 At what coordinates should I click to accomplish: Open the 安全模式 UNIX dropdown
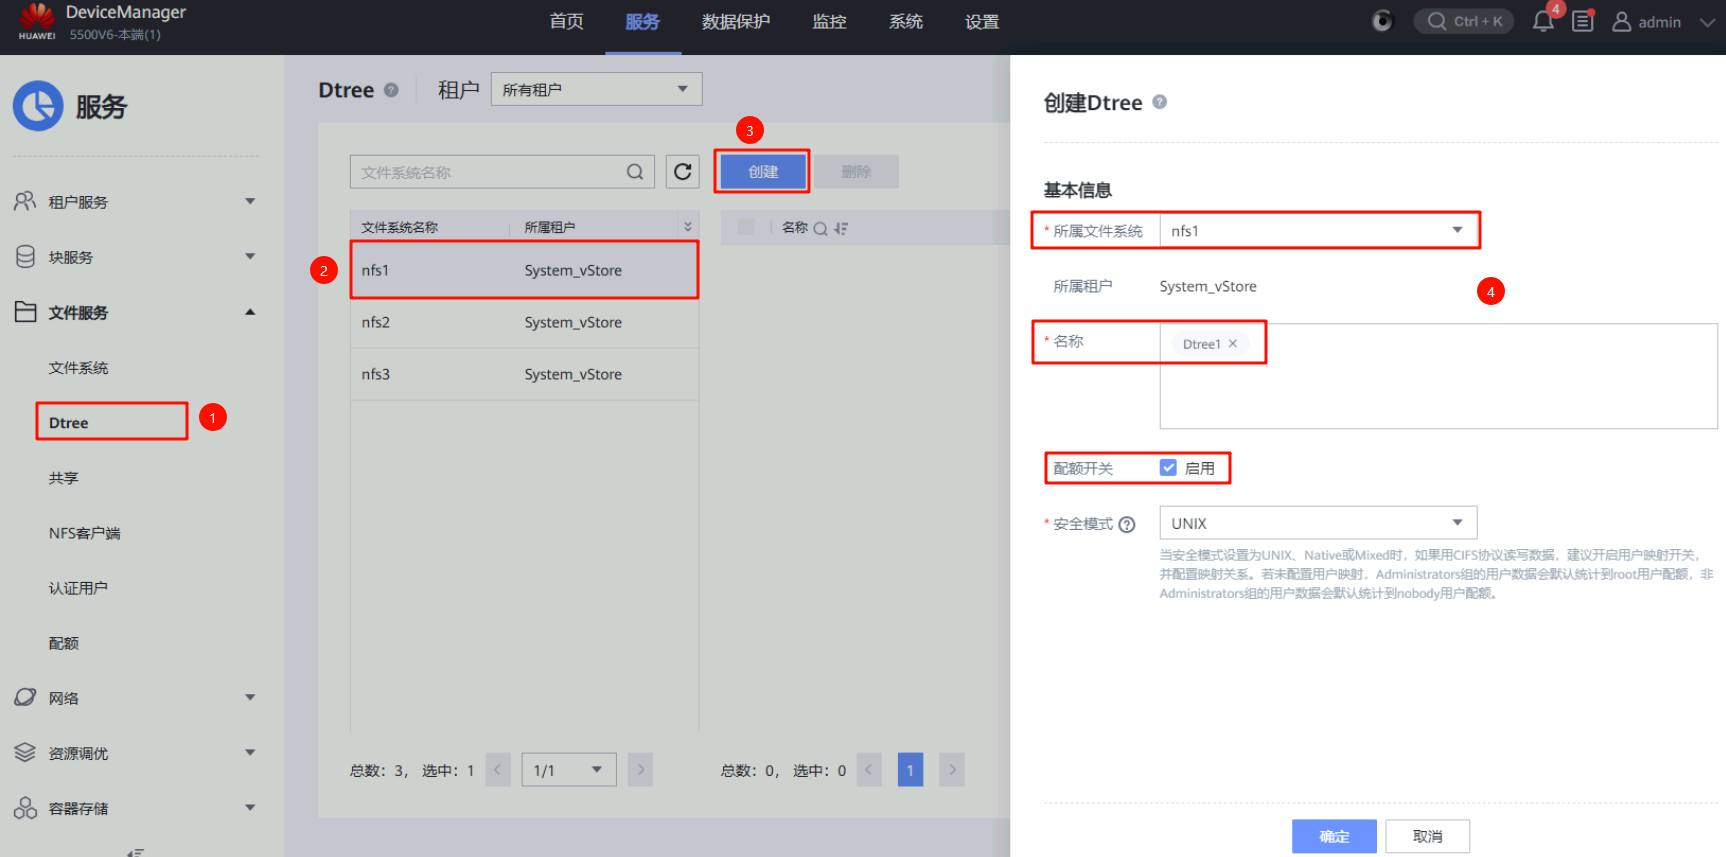tap(1317, 523)
